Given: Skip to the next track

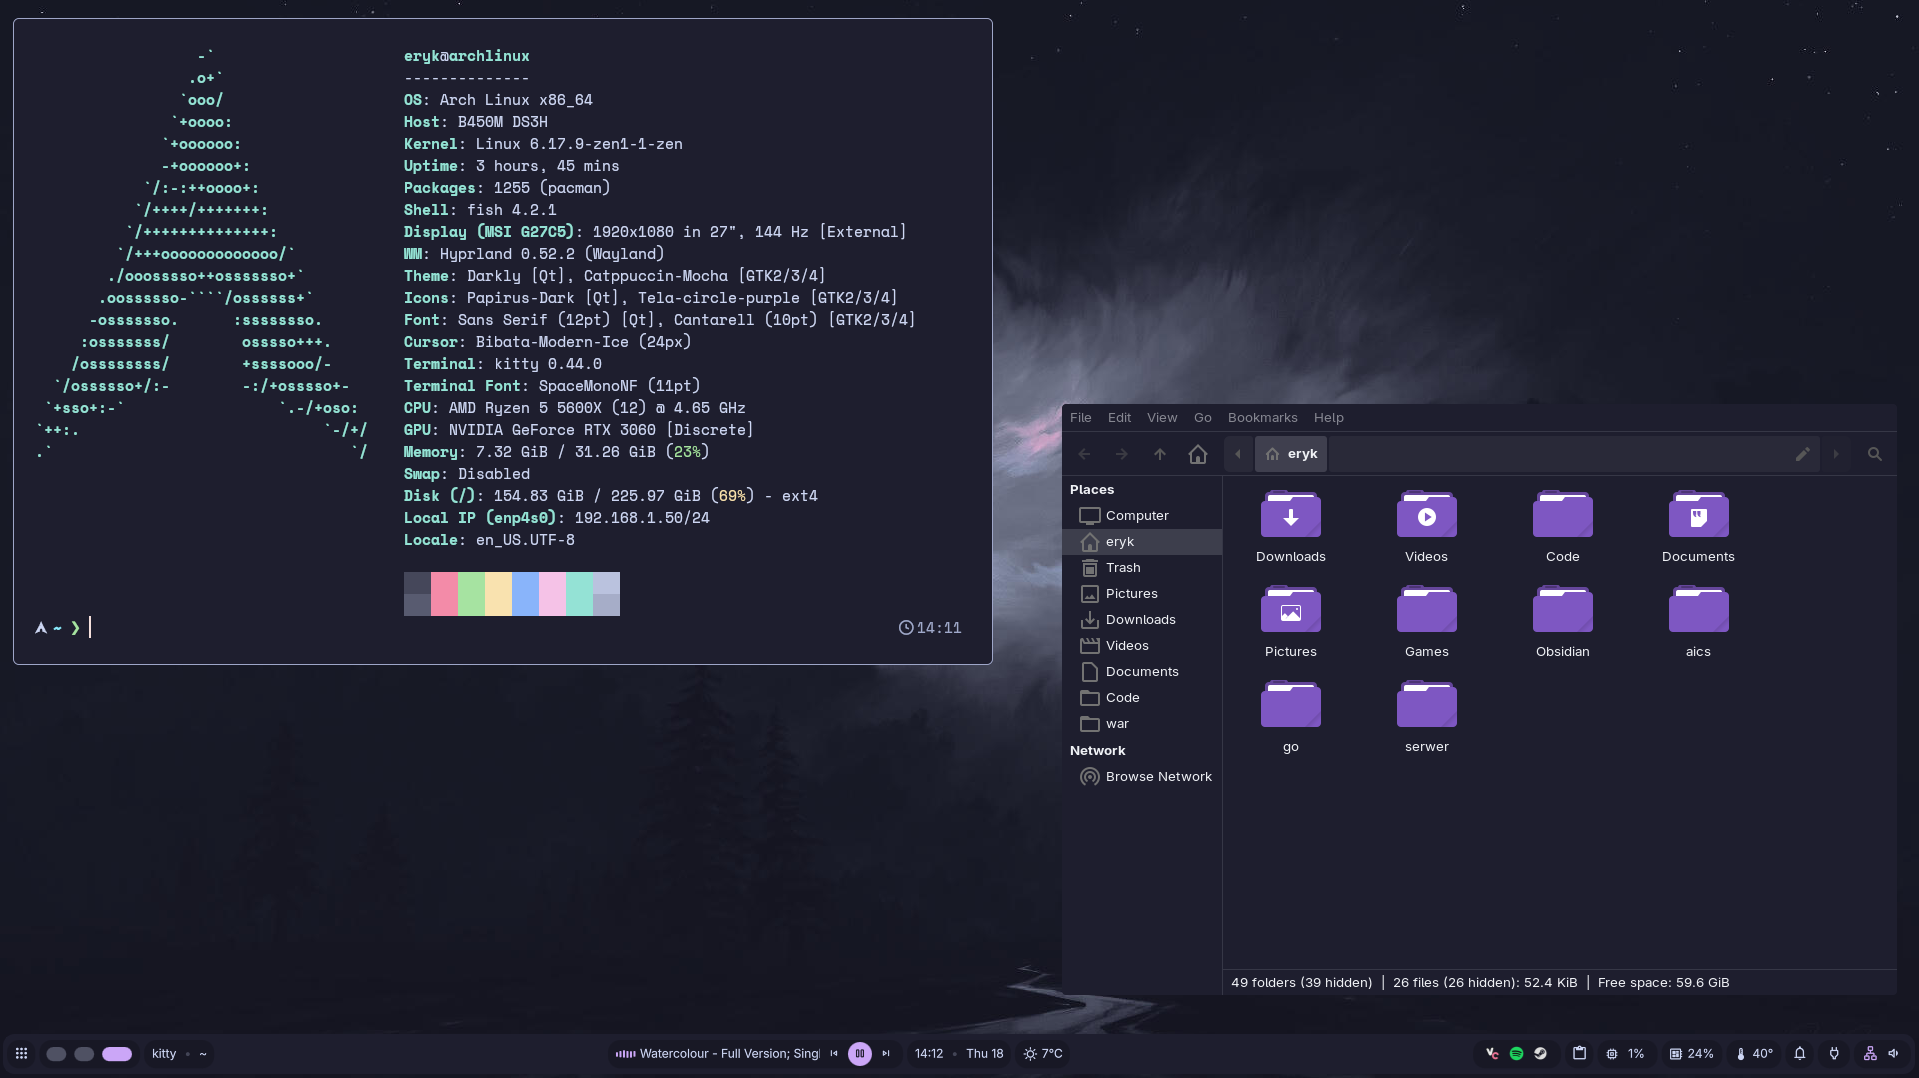Looking at the screenshot, I should click(885, 1053).
